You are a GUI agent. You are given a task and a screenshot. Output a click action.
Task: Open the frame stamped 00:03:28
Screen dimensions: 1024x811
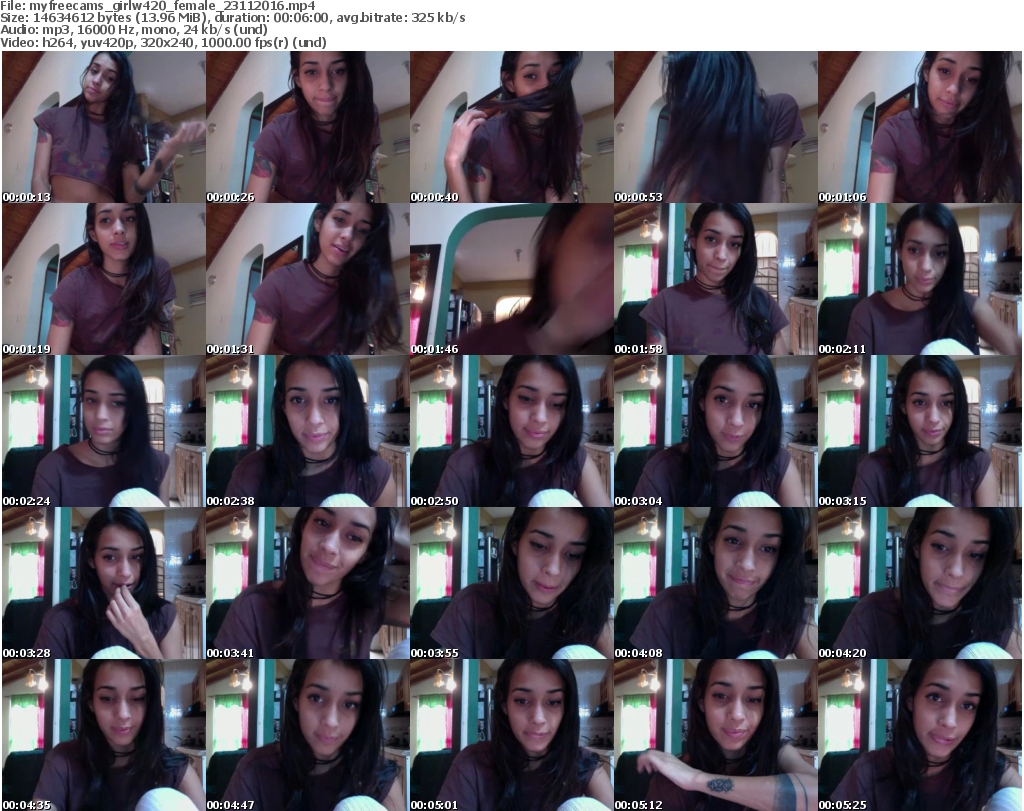[104, 583]
